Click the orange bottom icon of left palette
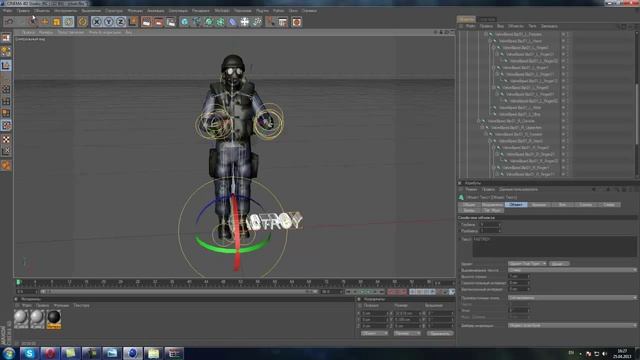640x360 pixels. click(x=6, y=165)
